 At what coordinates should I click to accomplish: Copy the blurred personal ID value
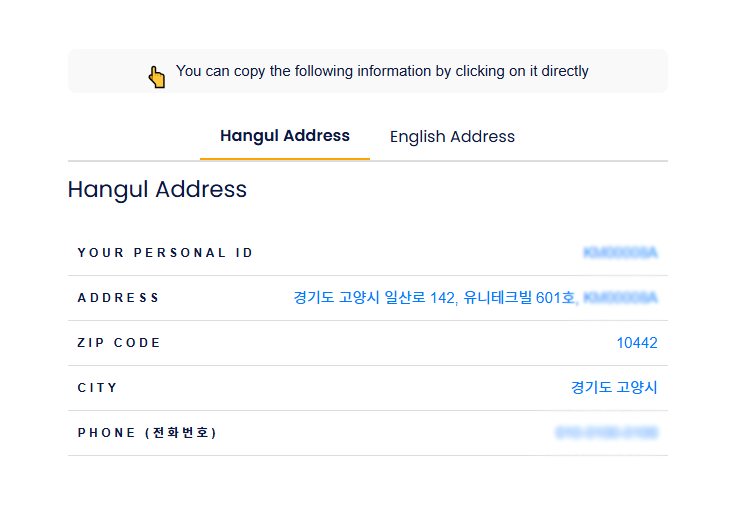pos(620,252)
